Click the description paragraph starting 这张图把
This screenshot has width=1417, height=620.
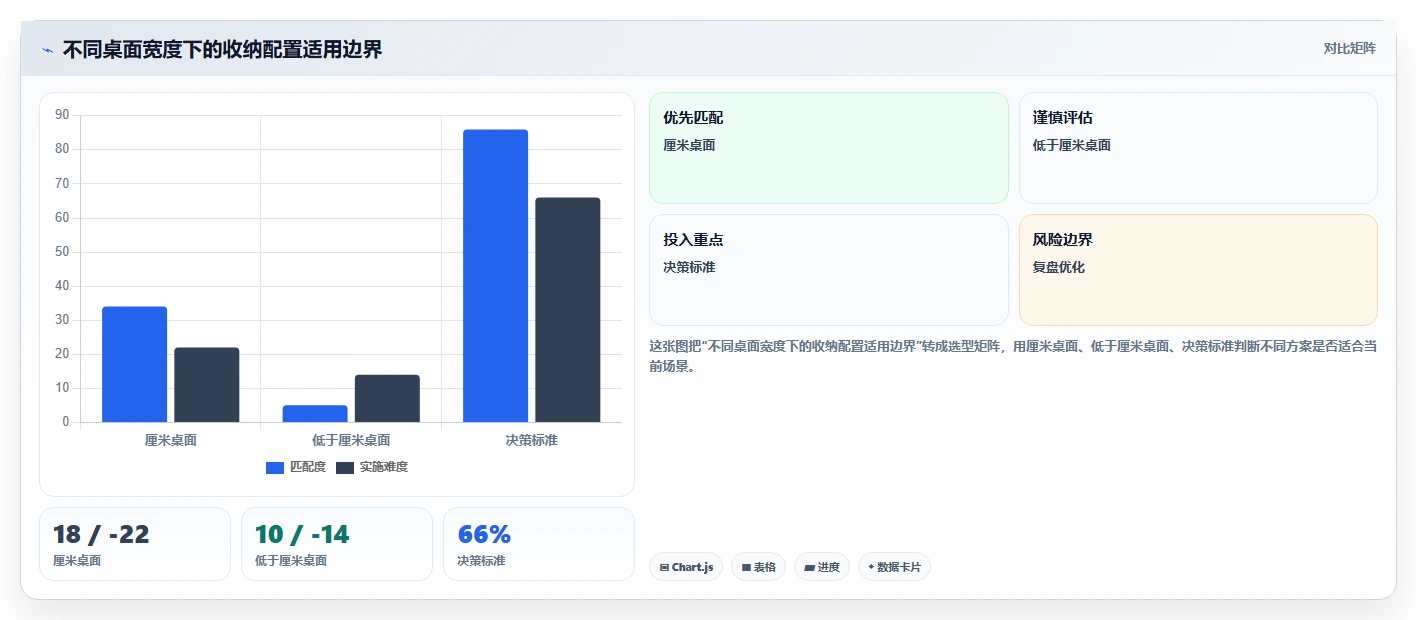[1013, 356]
